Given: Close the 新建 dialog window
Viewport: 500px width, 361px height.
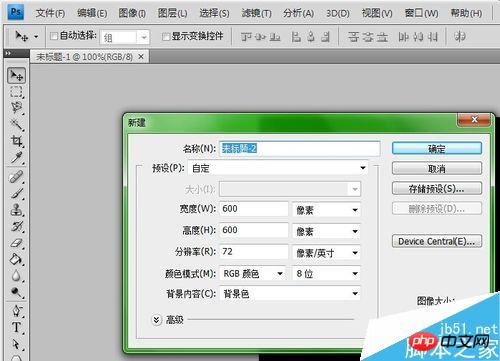Looking at the screenshot, I should tap(474, 119).
